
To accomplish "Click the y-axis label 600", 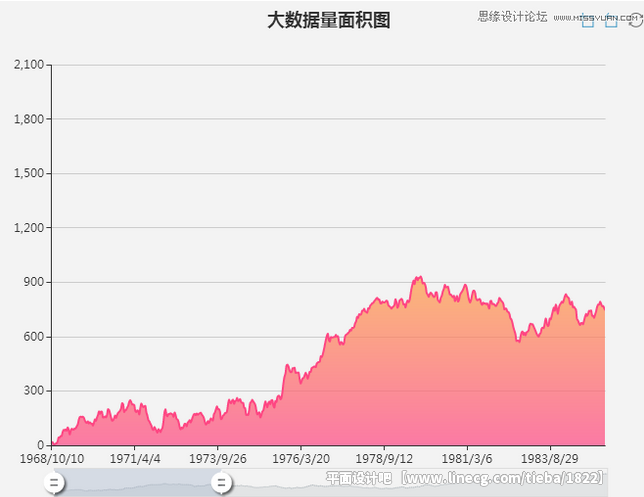I will point(34,336).
